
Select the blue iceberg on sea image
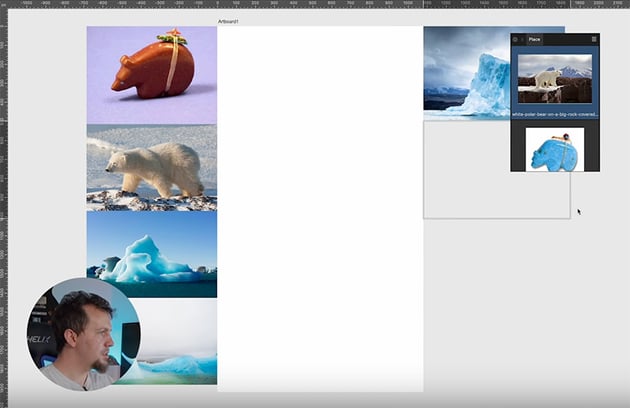152,254
